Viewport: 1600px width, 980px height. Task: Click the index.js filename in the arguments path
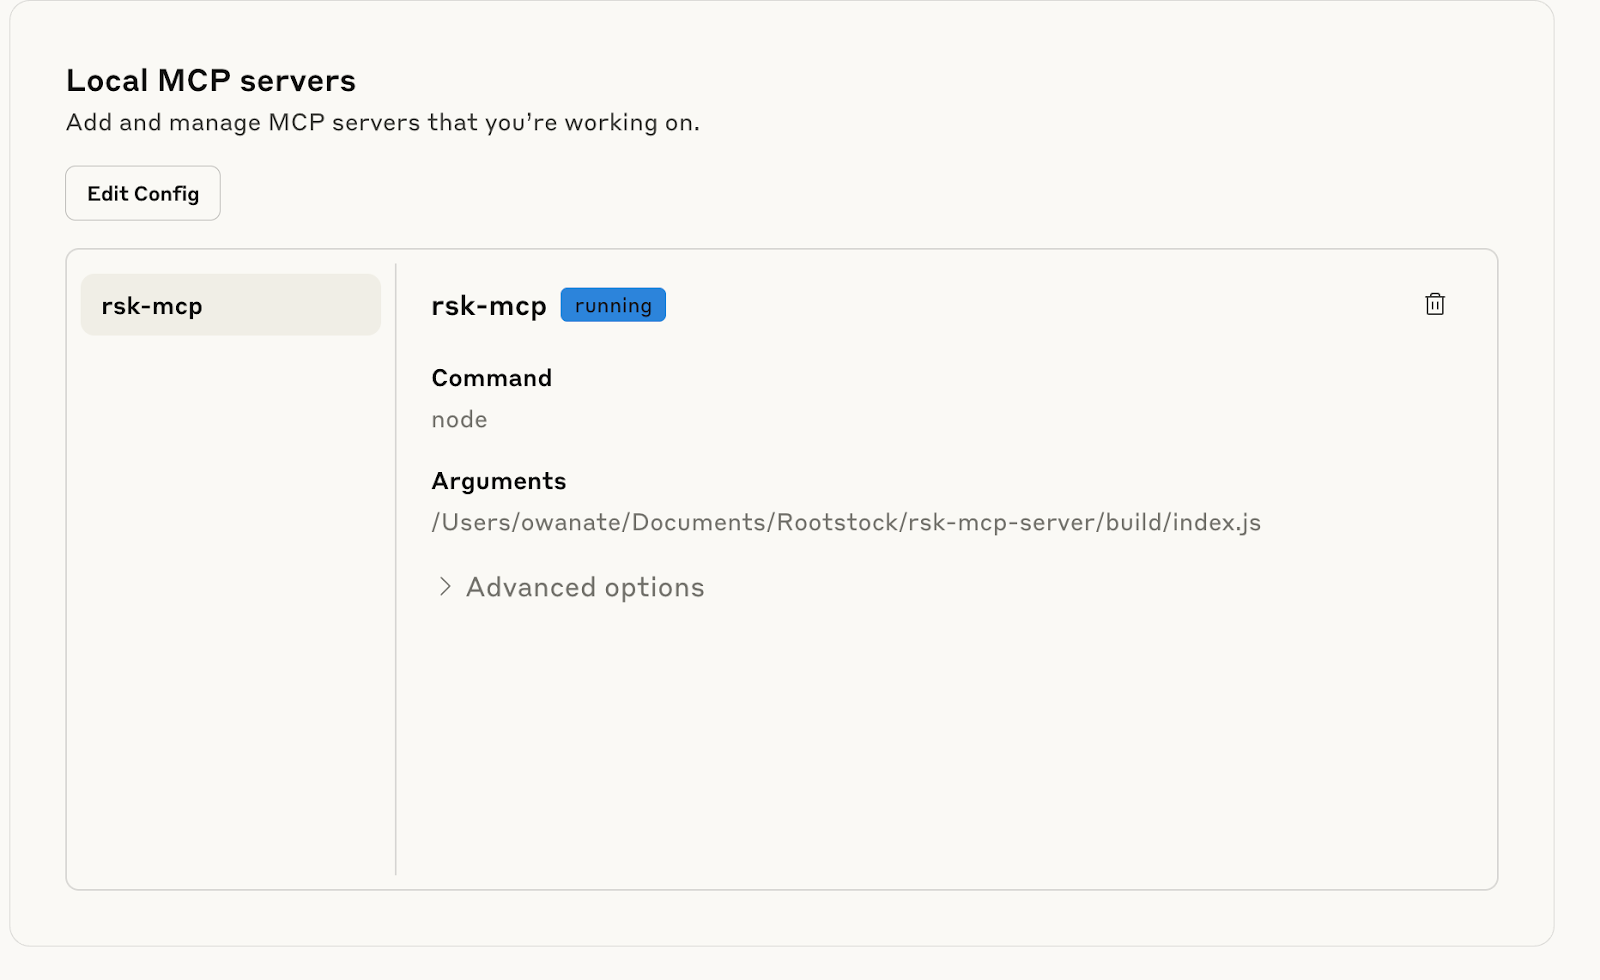pyautogui.click(x=1217, y=523)
